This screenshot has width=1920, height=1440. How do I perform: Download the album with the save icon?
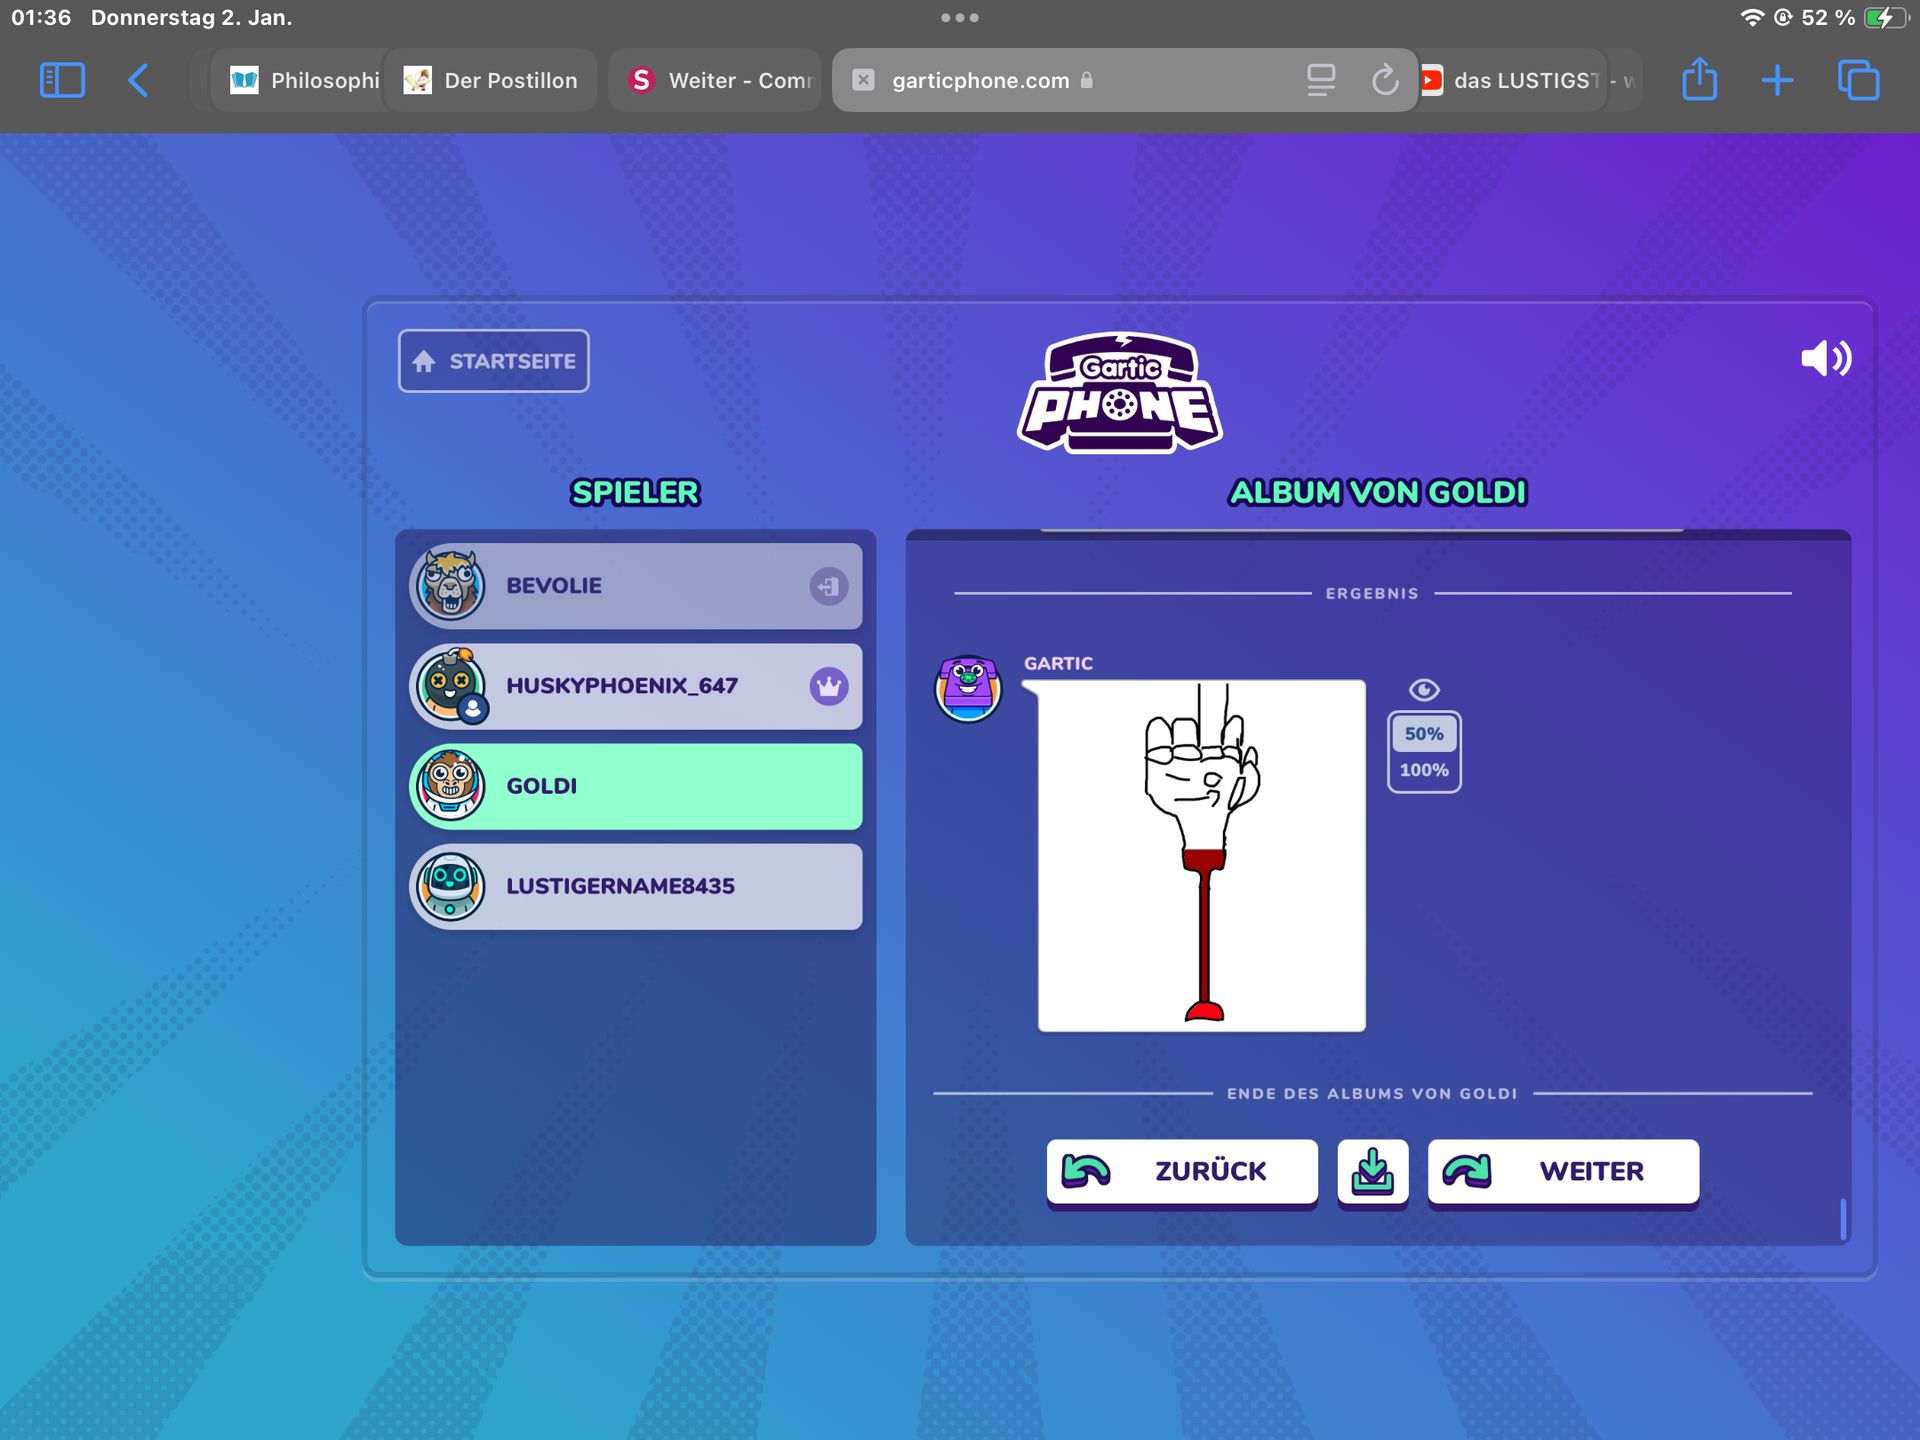point(1372,1171)
